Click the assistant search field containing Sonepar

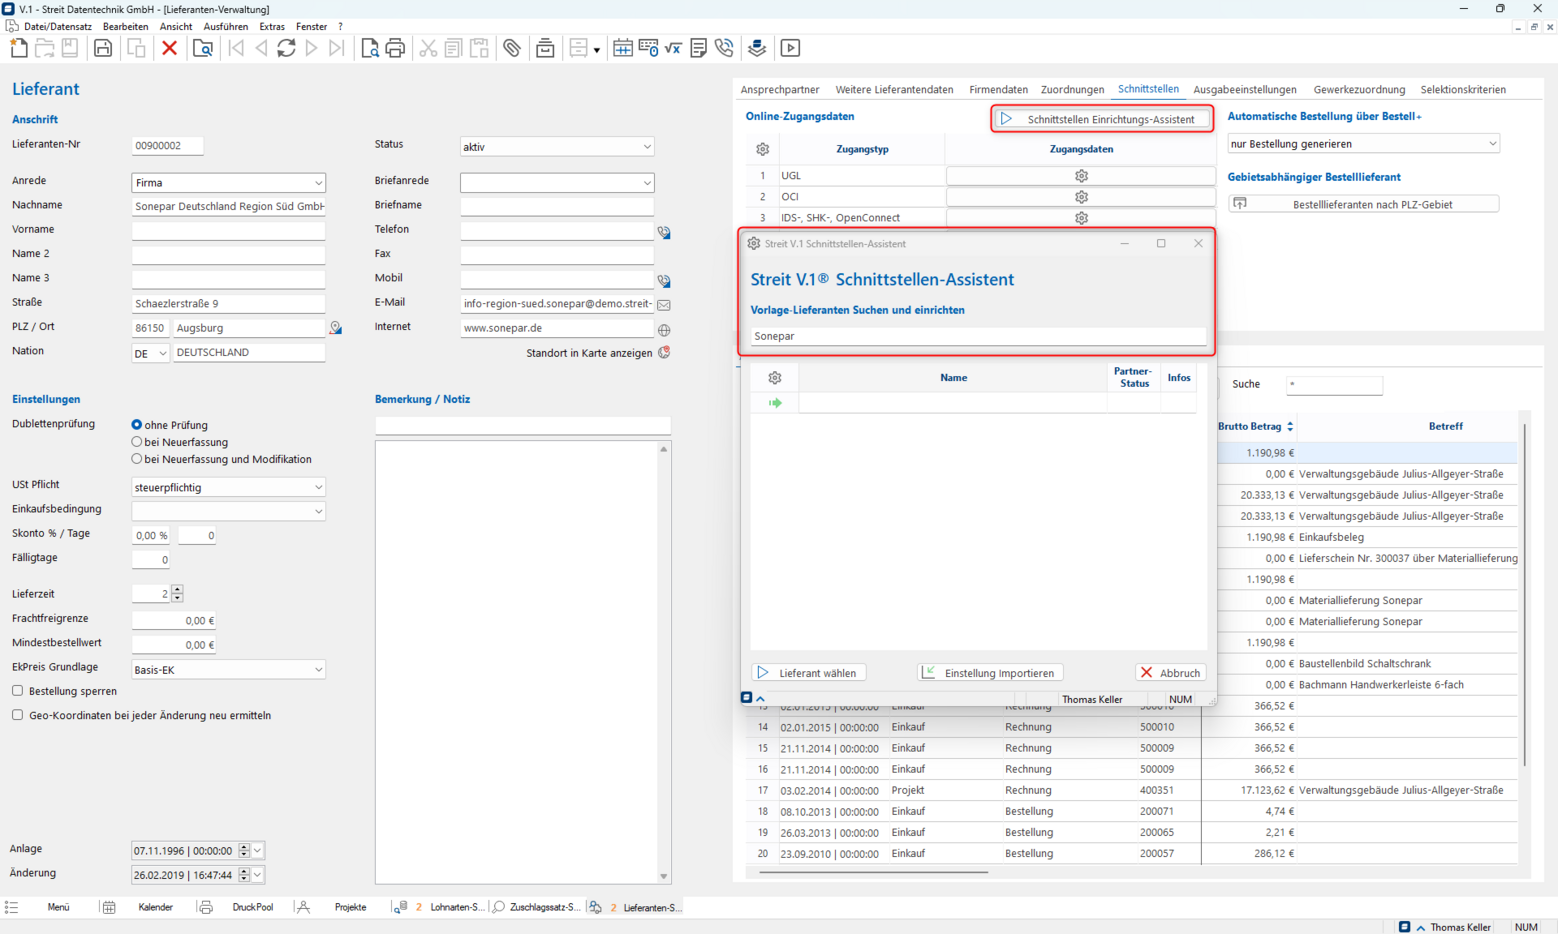pos(978,336)
